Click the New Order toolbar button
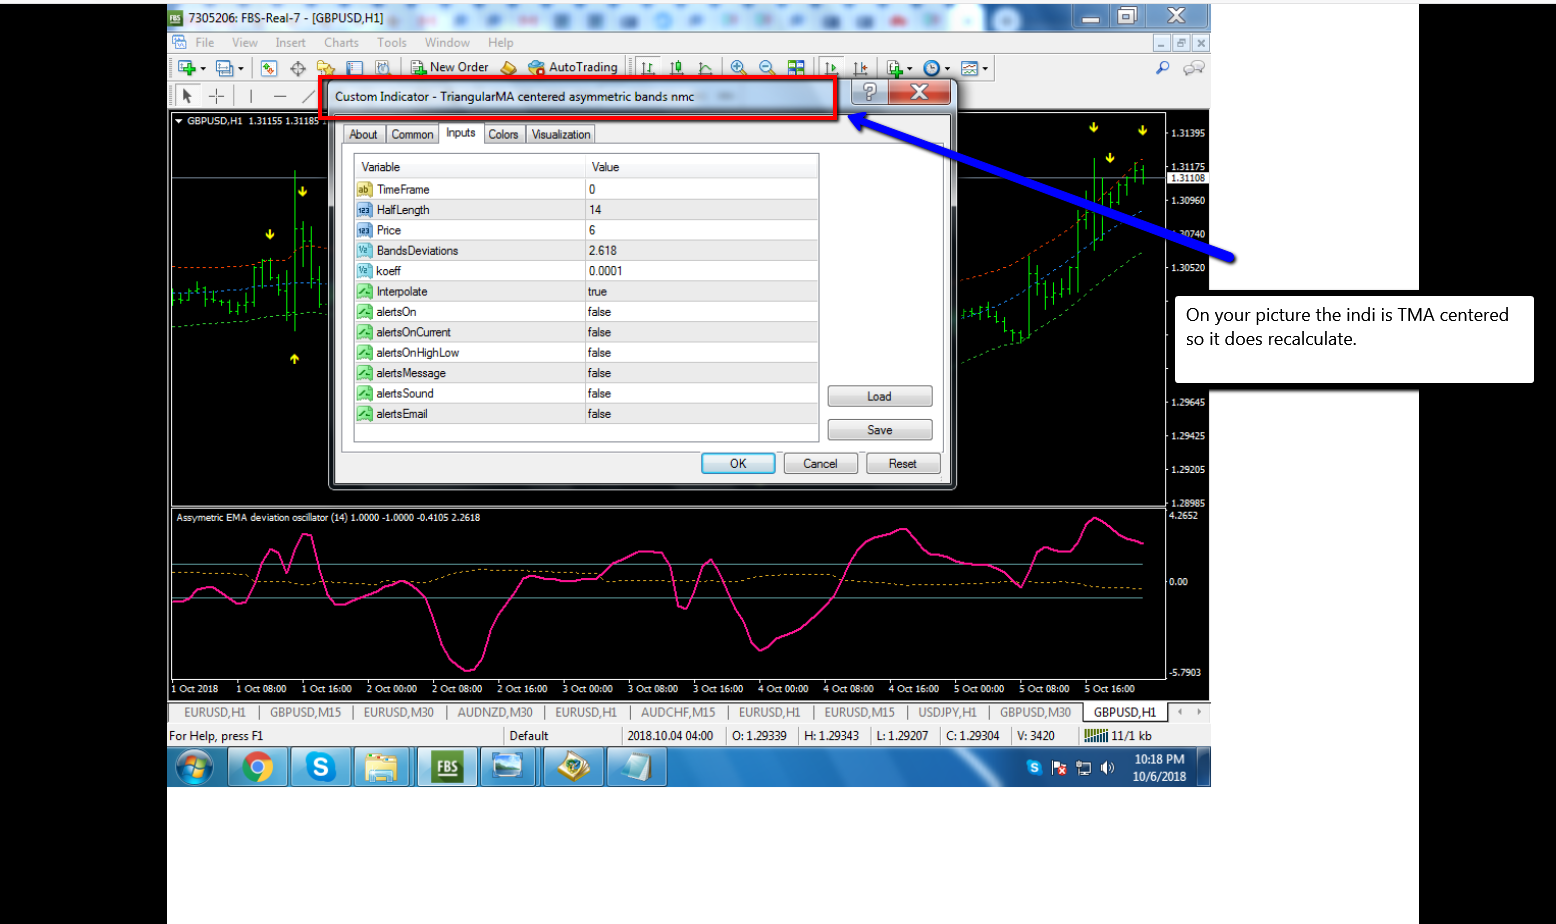Screen dimensions: 1556x924 (x=450, y=67)
